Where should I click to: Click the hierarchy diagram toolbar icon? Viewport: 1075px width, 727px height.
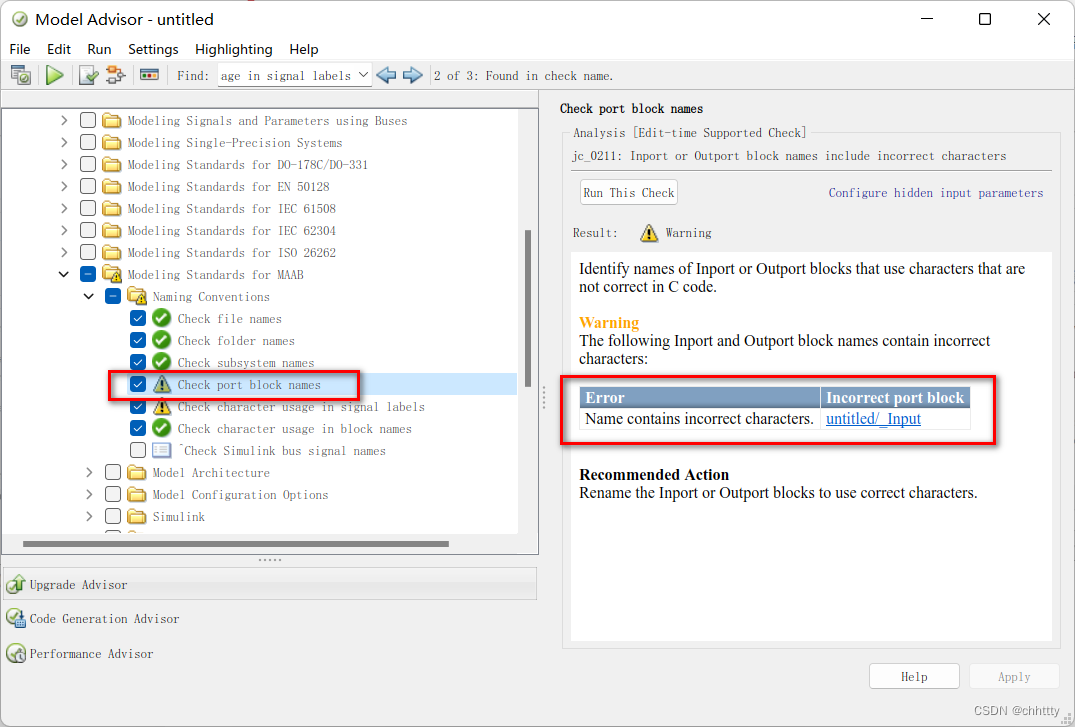click(115, 75)
